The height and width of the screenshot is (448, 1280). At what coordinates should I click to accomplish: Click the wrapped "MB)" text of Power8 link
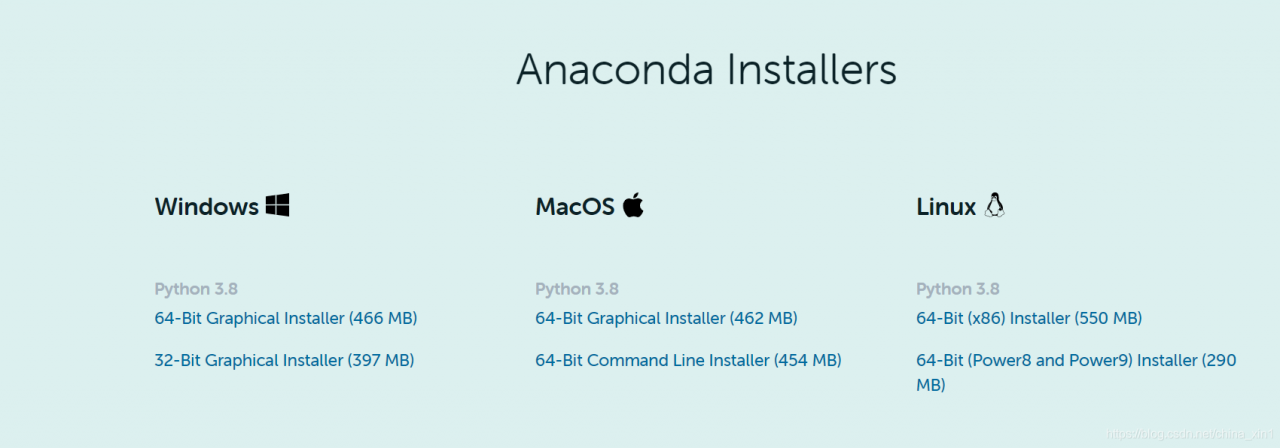point(931,385)
